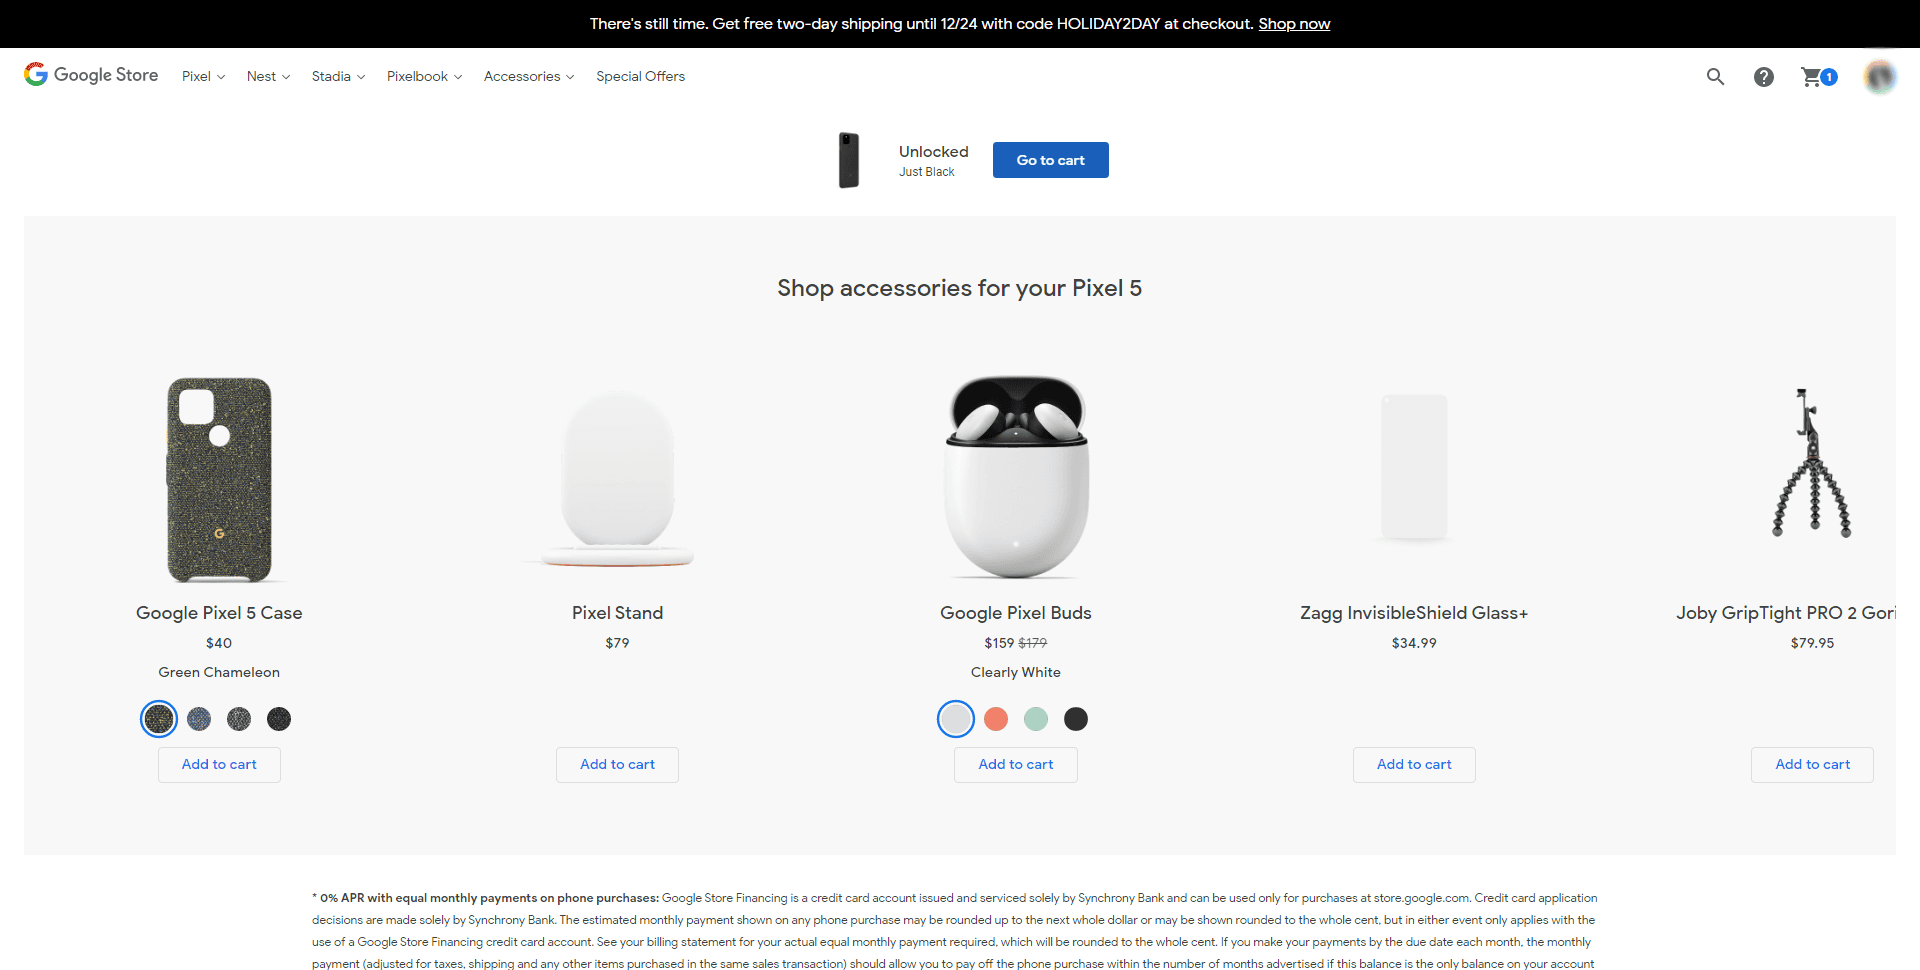Expand the Pixel navigation dropdown

203,77
